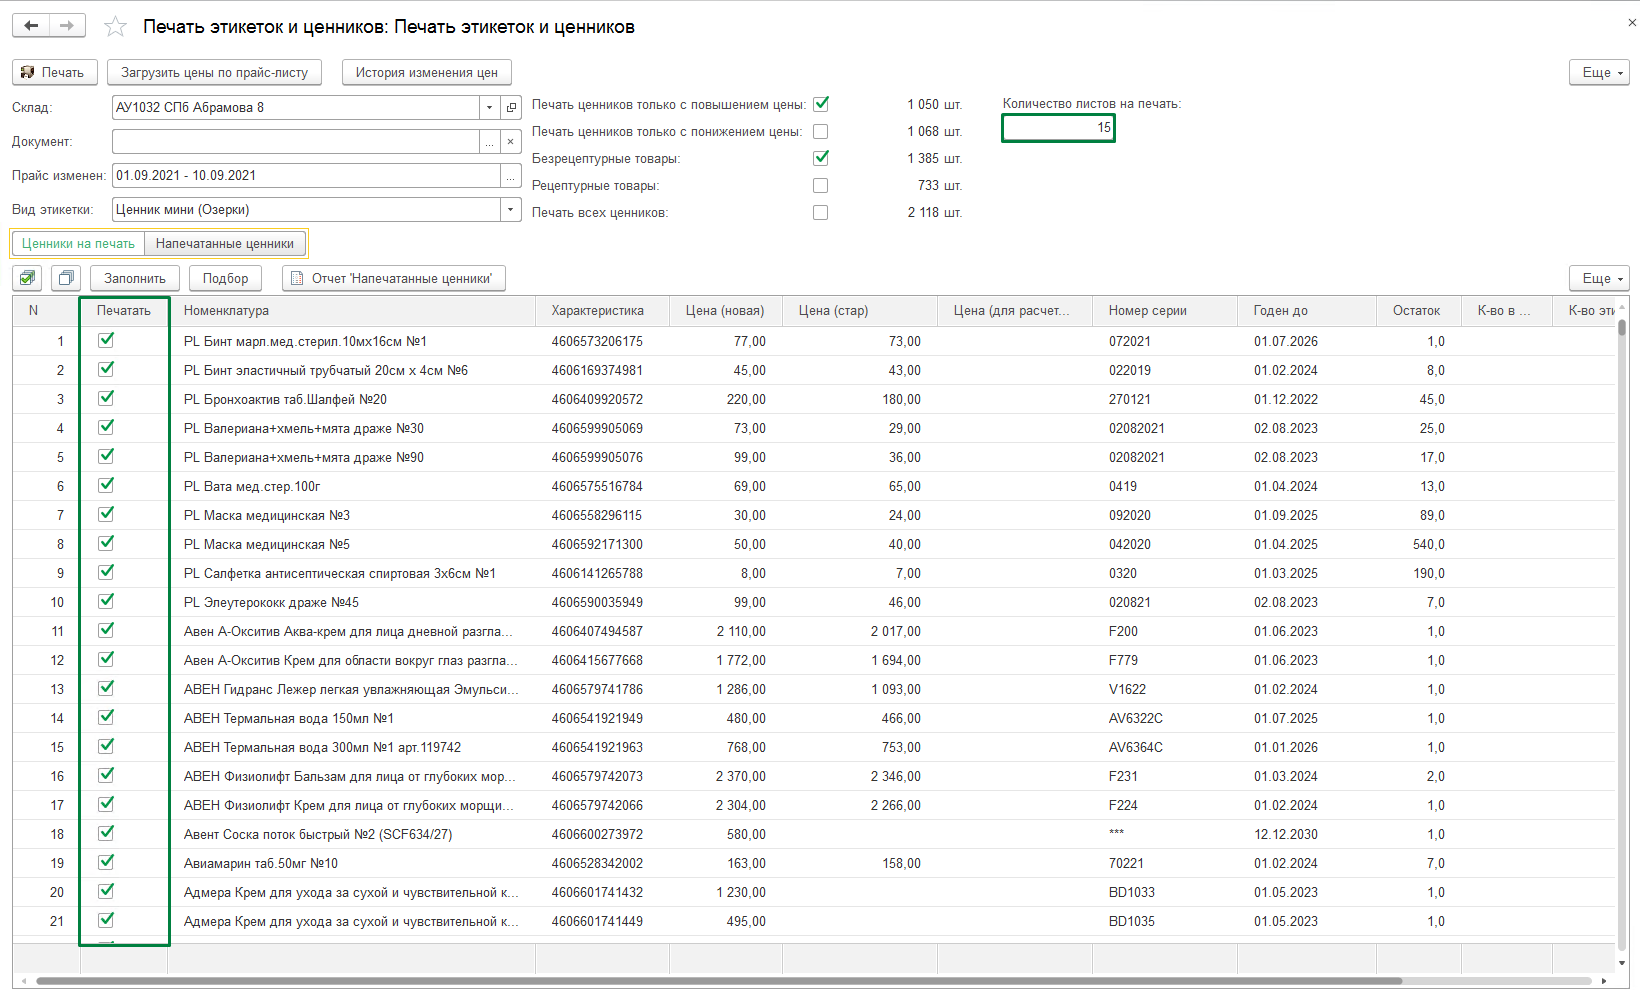Image resolution: width=1640 pixels, height=995 pixels.
Task: Switch to Напечатанные ценники tab
Action: tap(225, 243)
